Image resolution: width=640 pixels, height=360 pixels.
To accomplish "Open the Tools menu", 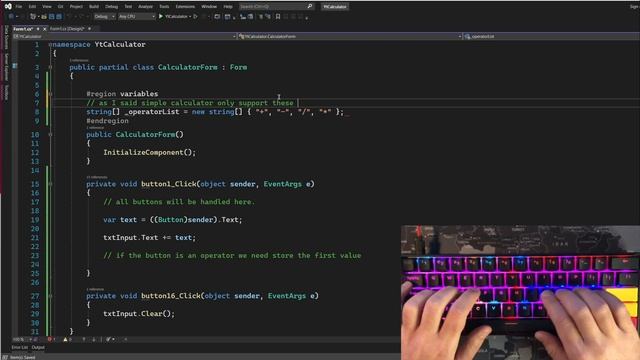I will coord(164,7).
